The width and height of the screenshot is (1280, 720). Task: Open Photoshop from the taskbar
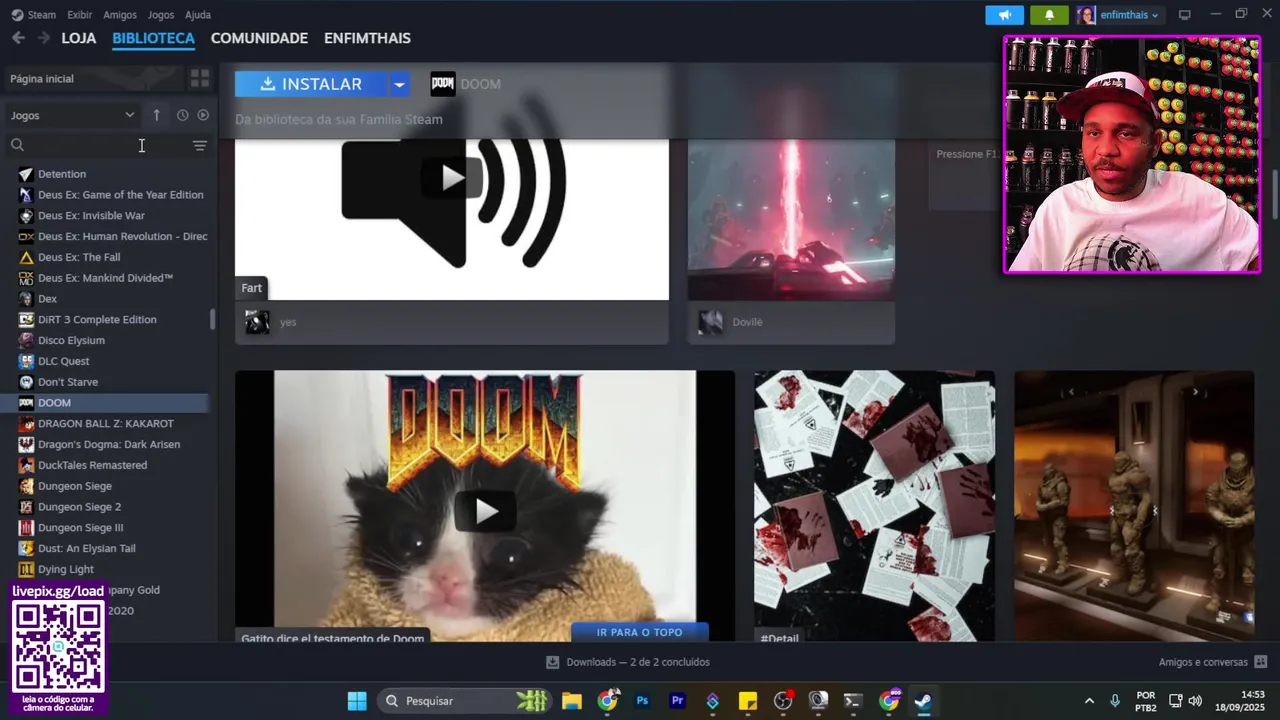(x=642, y=701)
